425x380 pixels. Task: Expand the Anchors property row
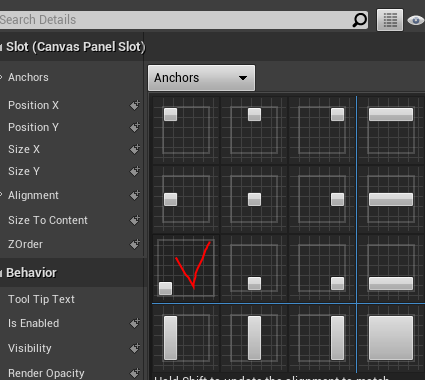tap(1, 77)
